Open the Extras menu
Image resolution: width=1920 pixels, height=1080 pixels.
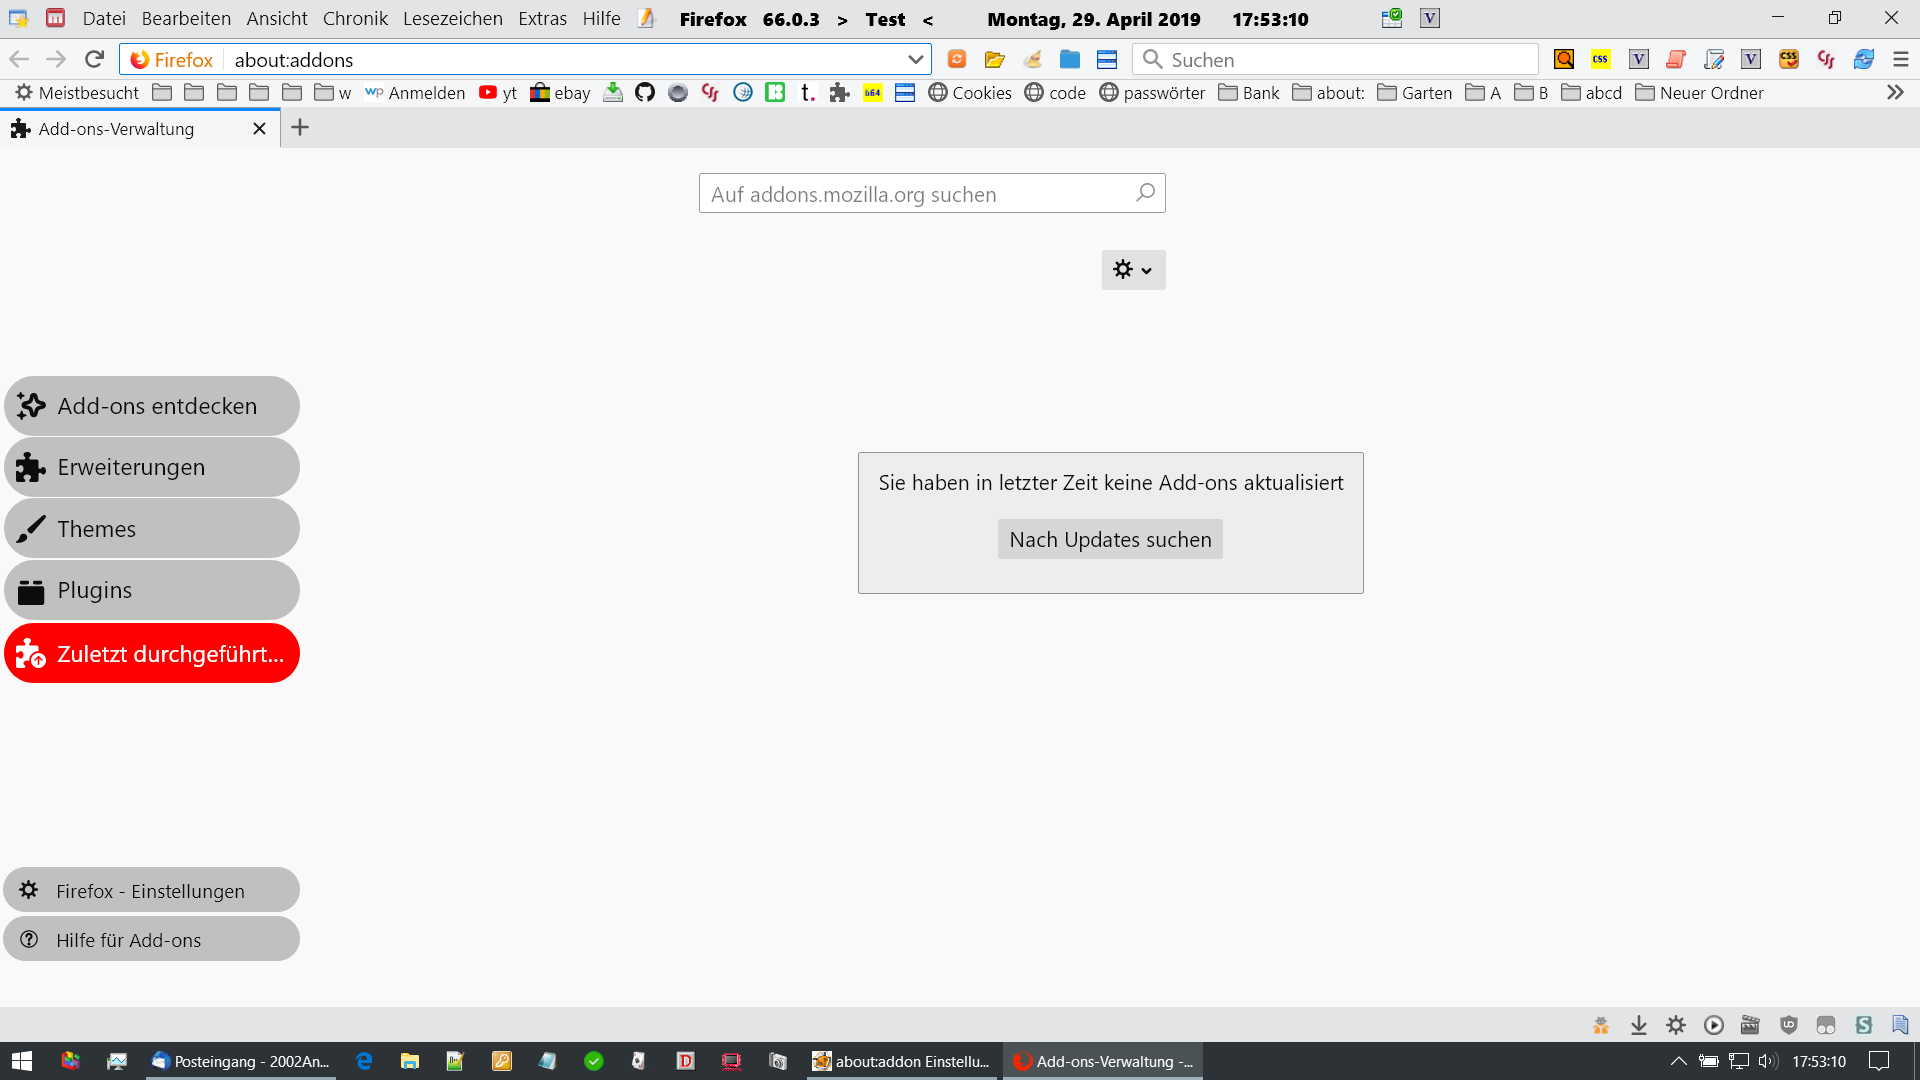(x=542, y=19)
